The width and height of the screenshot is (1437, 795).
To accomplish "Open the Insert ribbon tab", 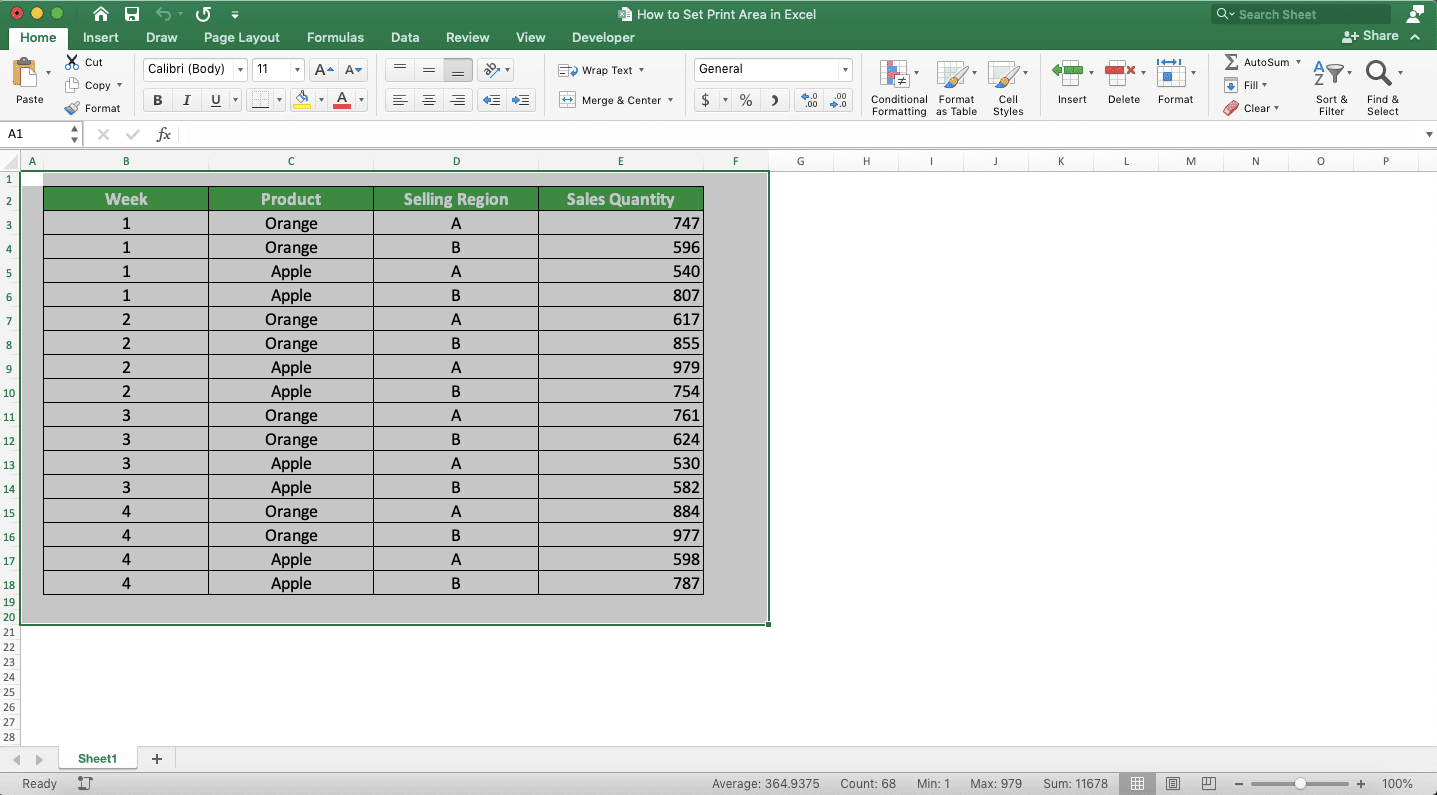I will 100,38.
